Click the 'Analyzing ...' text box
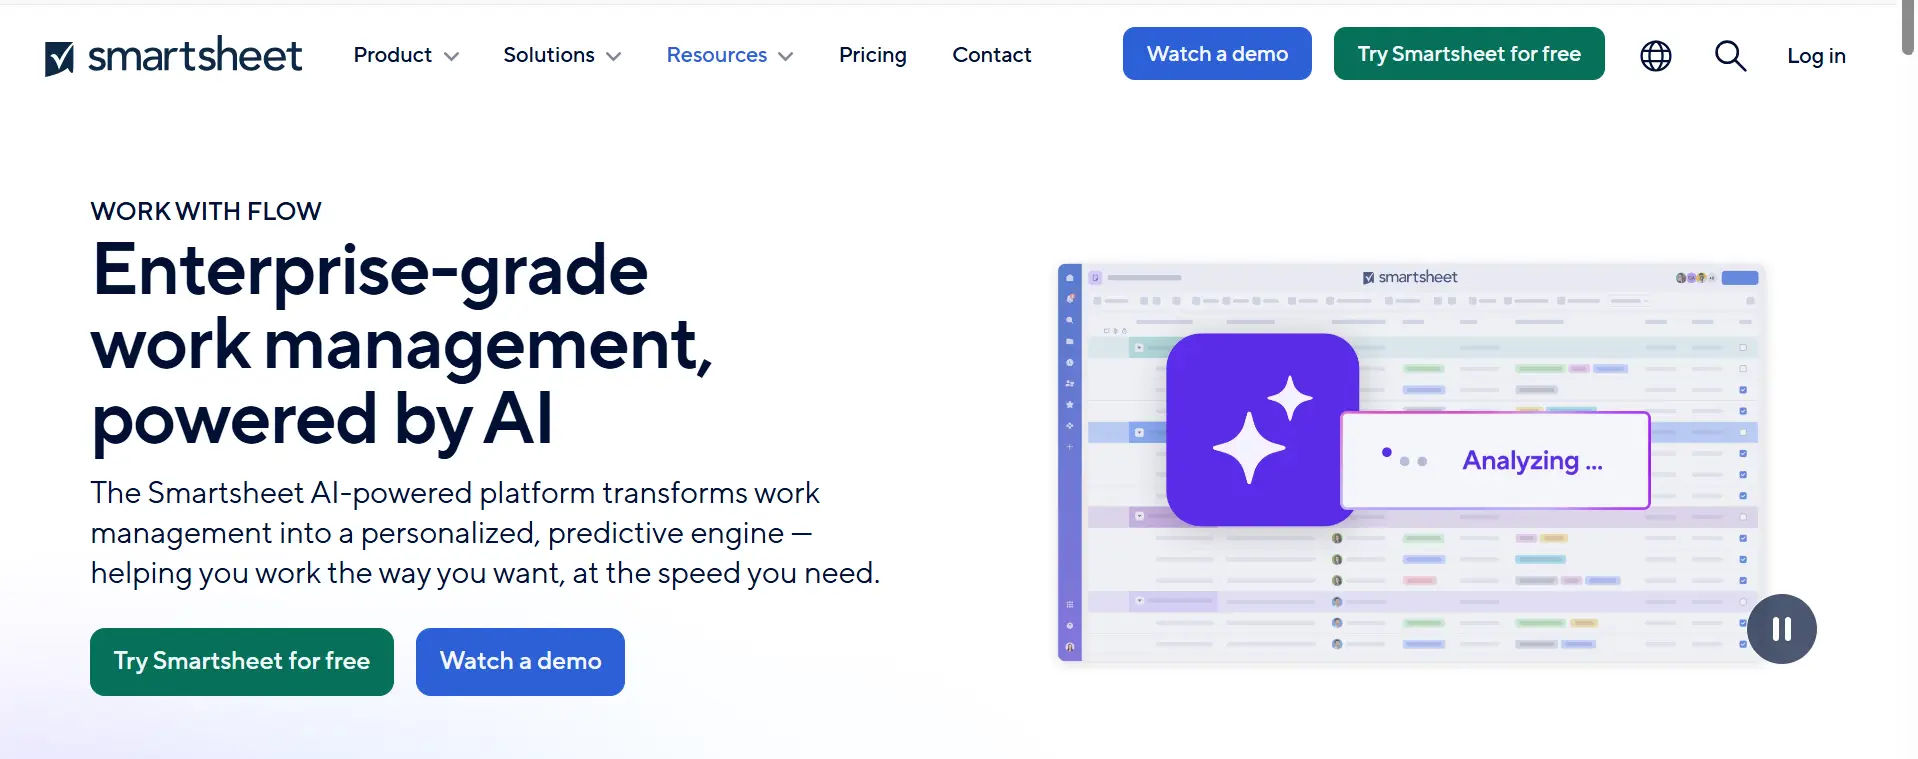 [x=1494, y=460]
